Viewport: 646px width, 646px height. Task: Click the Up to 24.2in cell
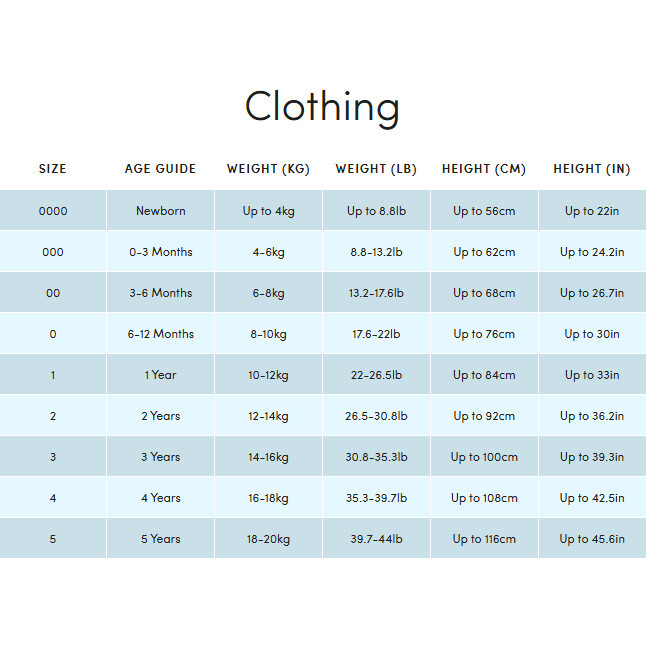tap(592, 252)
